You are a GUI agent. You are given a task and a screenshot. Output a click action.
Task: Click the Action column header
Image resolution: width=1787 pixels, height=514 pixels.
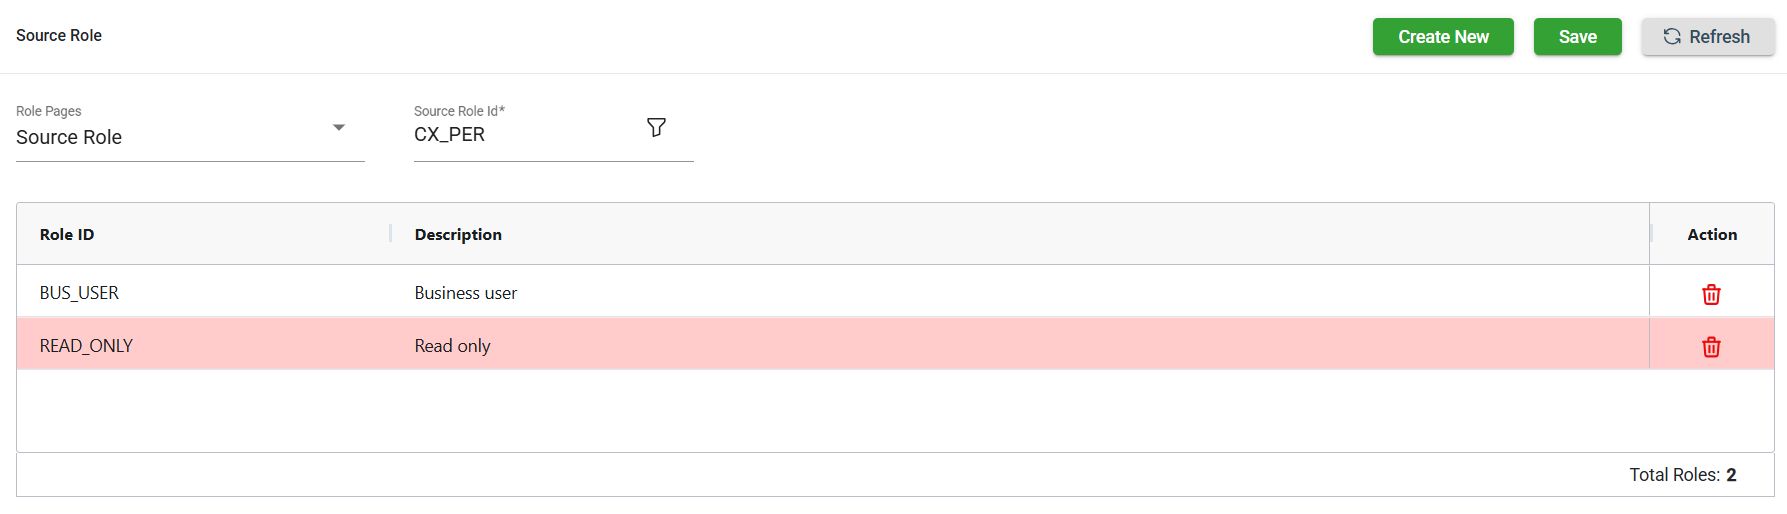coord(1712,235)
